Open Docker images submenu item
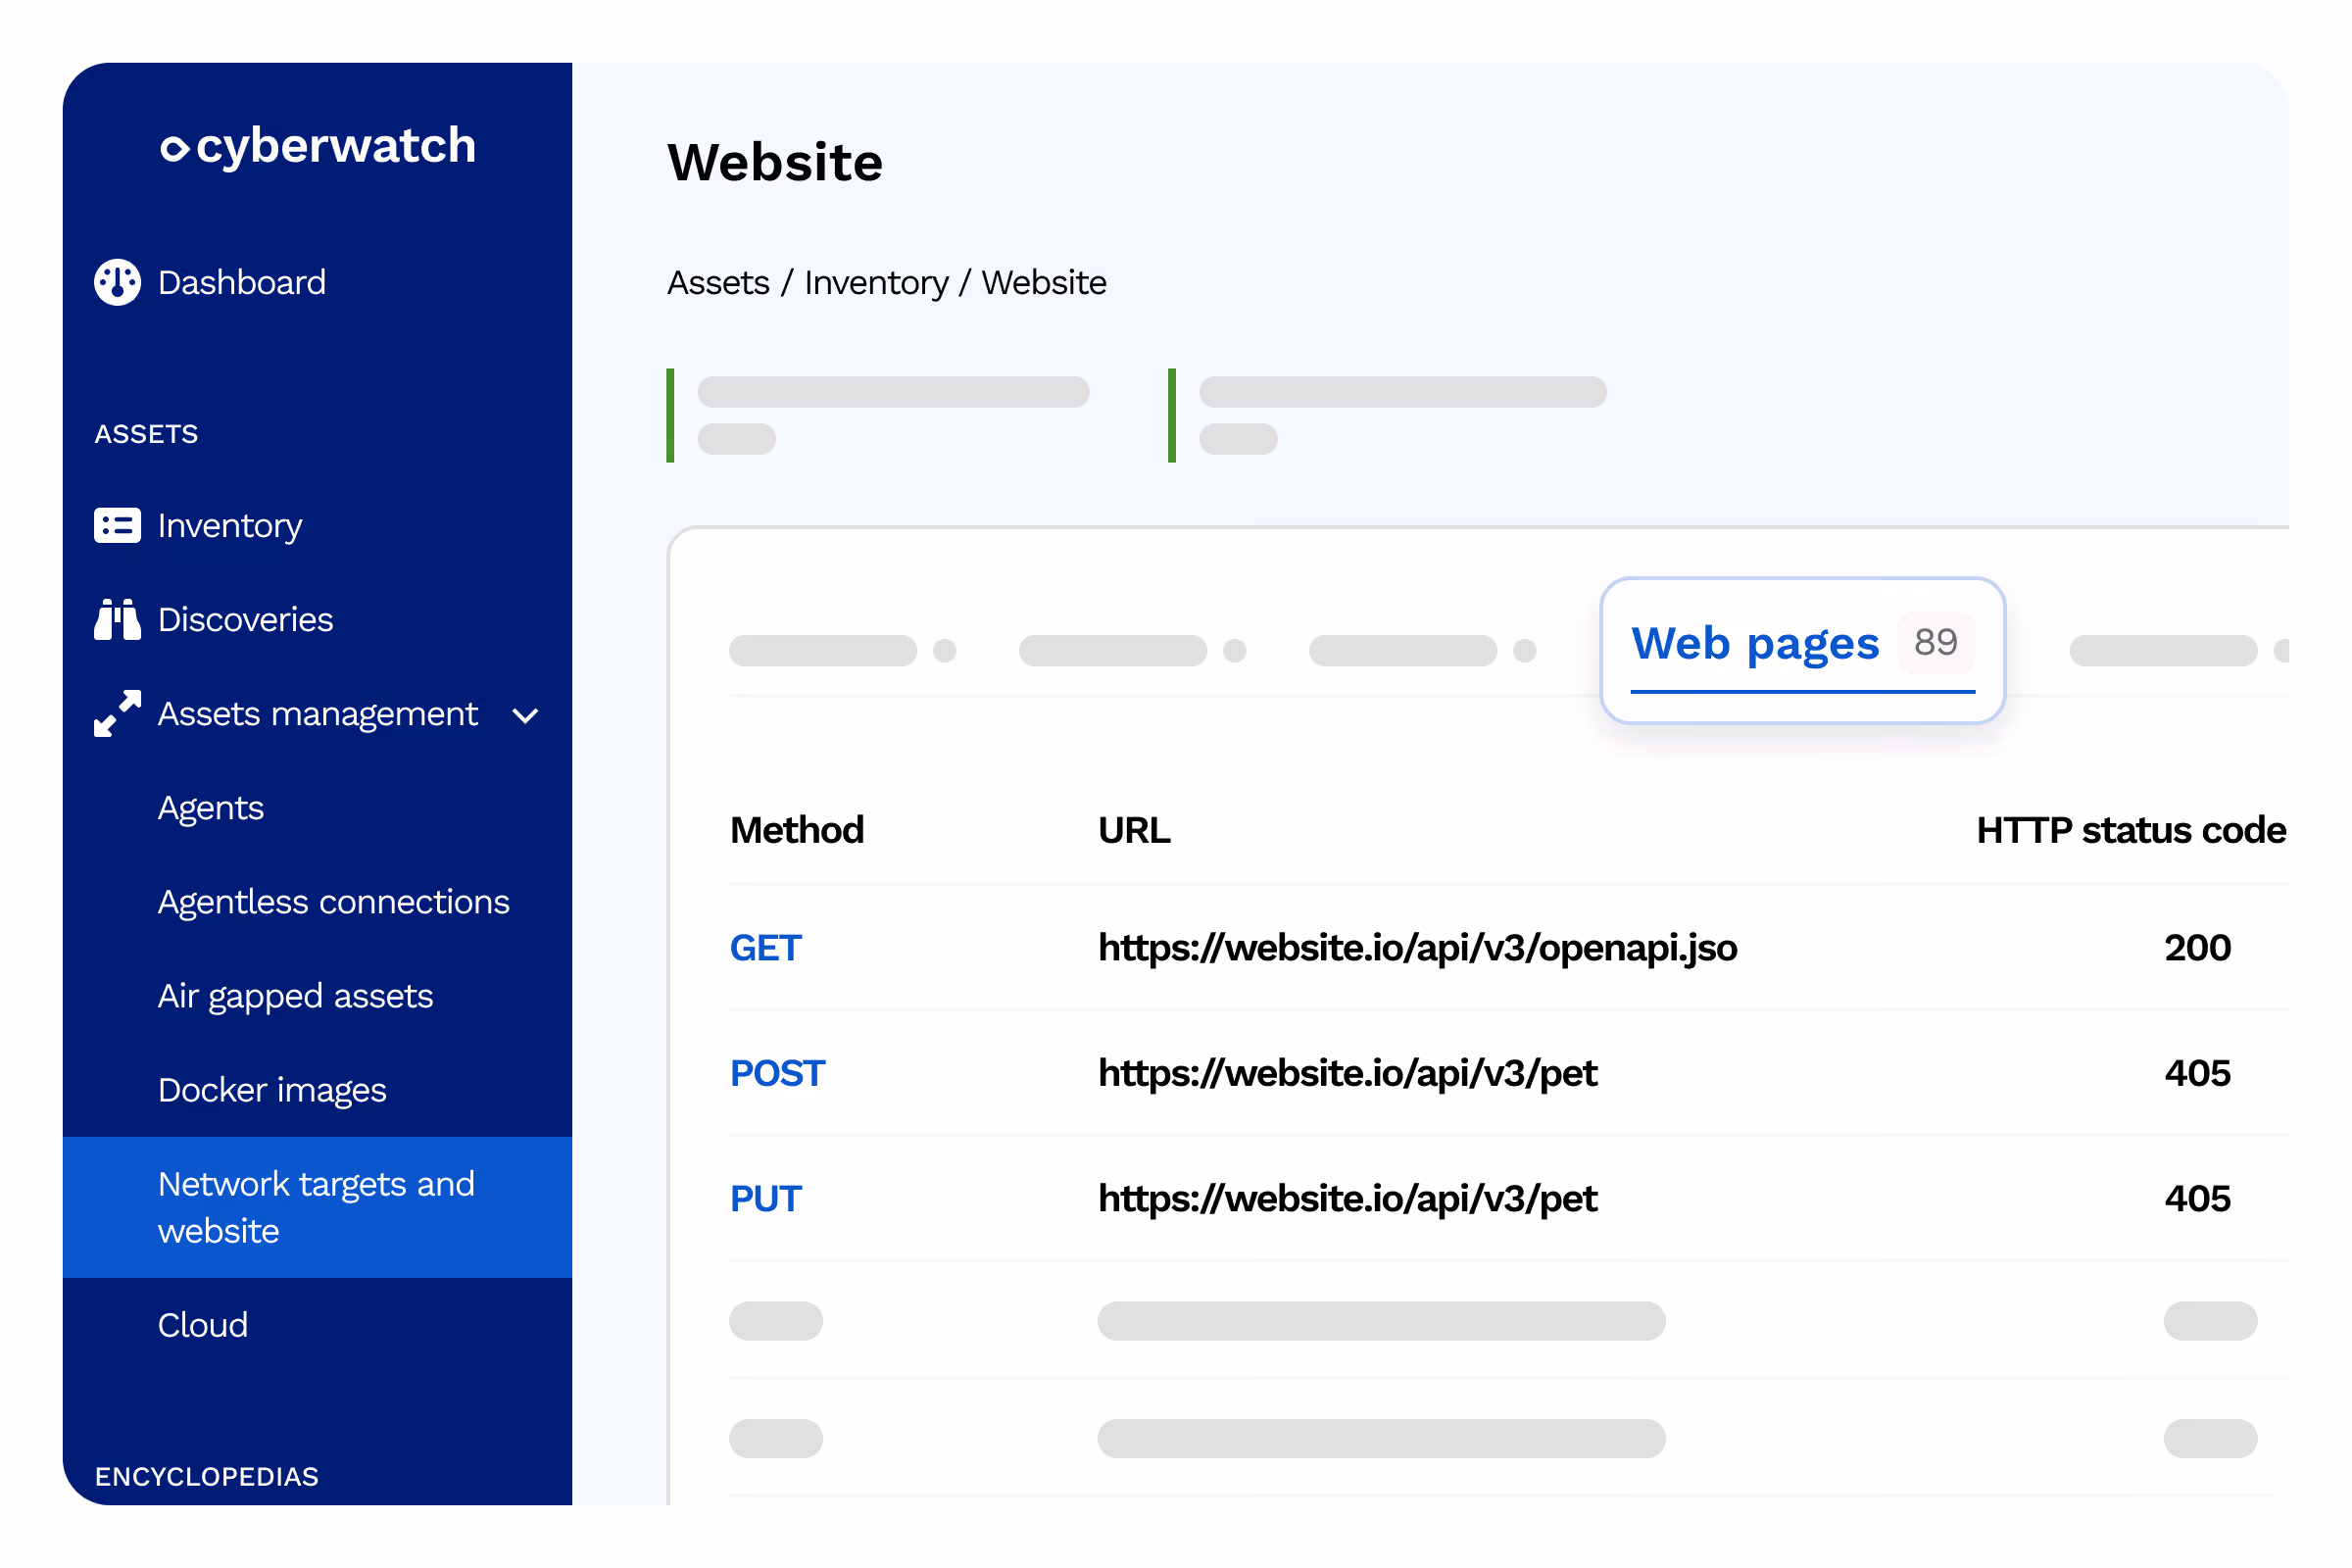 click(272, 1091)
